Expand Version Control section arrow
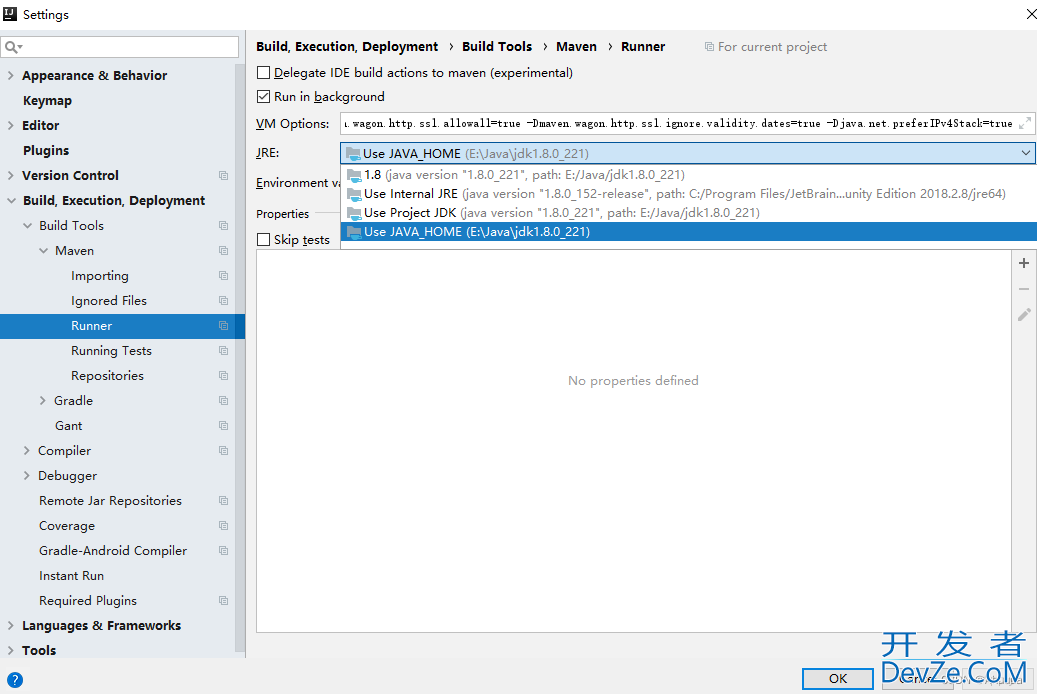The height and width of the screenshot is (694, 1037). 11,175
